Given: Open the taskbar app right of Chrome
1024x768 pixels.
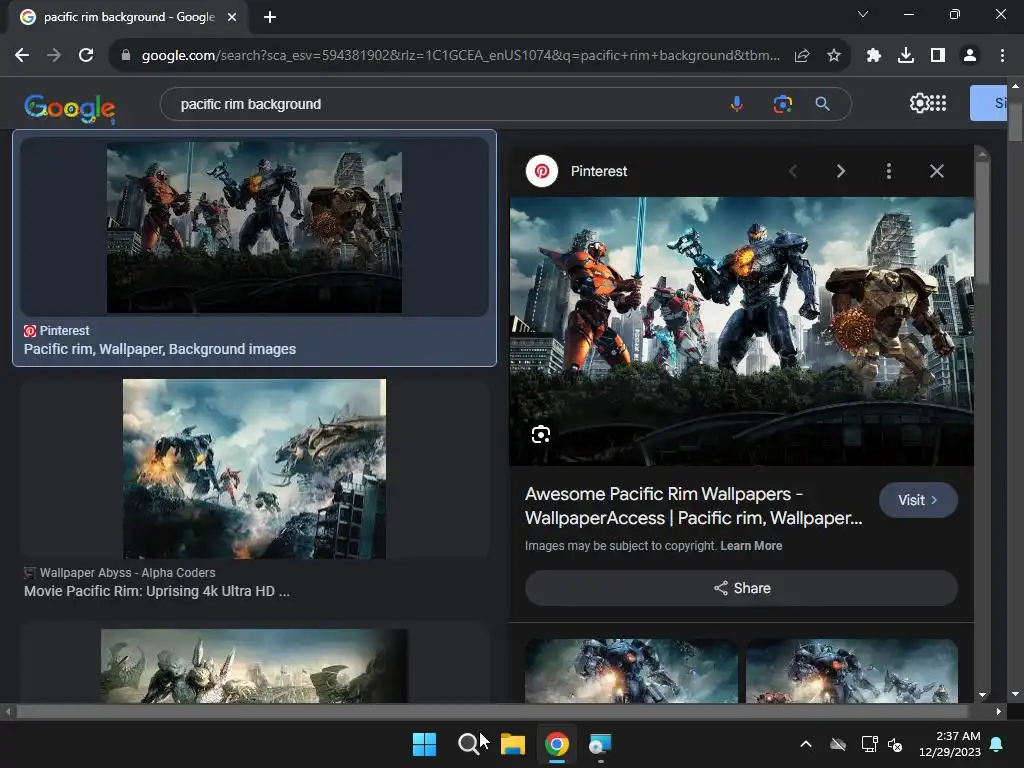Looking at the screenshot, I should (x=600, y=744).
